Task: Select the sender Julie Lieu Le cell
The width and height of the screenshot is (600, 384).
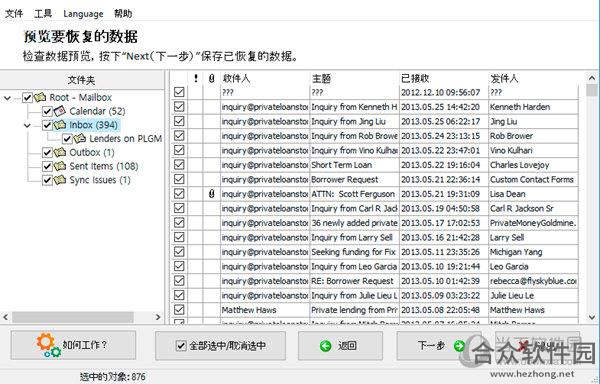Action: click(533, 295)
